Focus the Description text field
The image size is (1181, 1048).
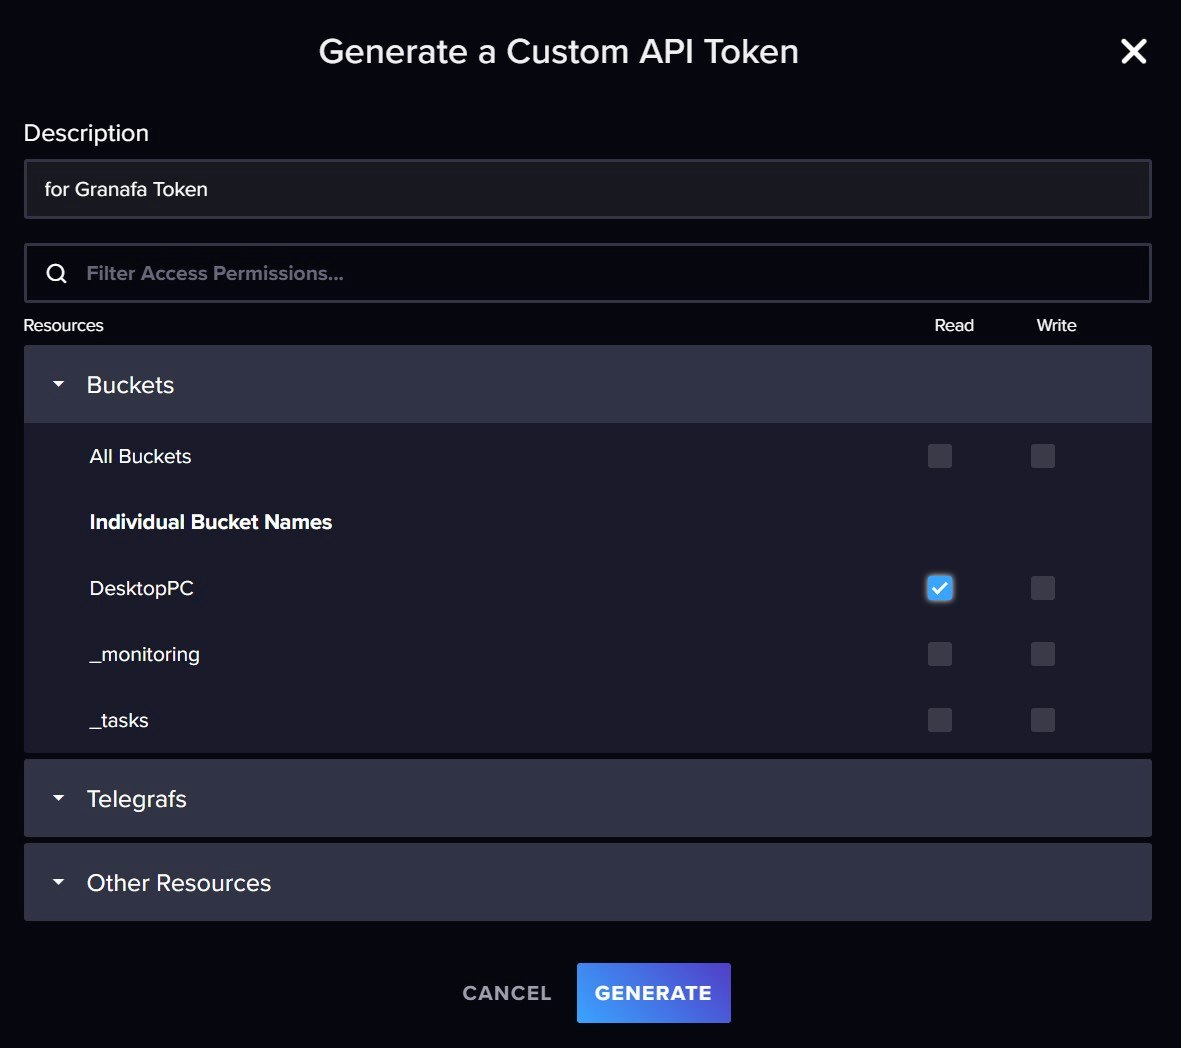tap(587, 189)
